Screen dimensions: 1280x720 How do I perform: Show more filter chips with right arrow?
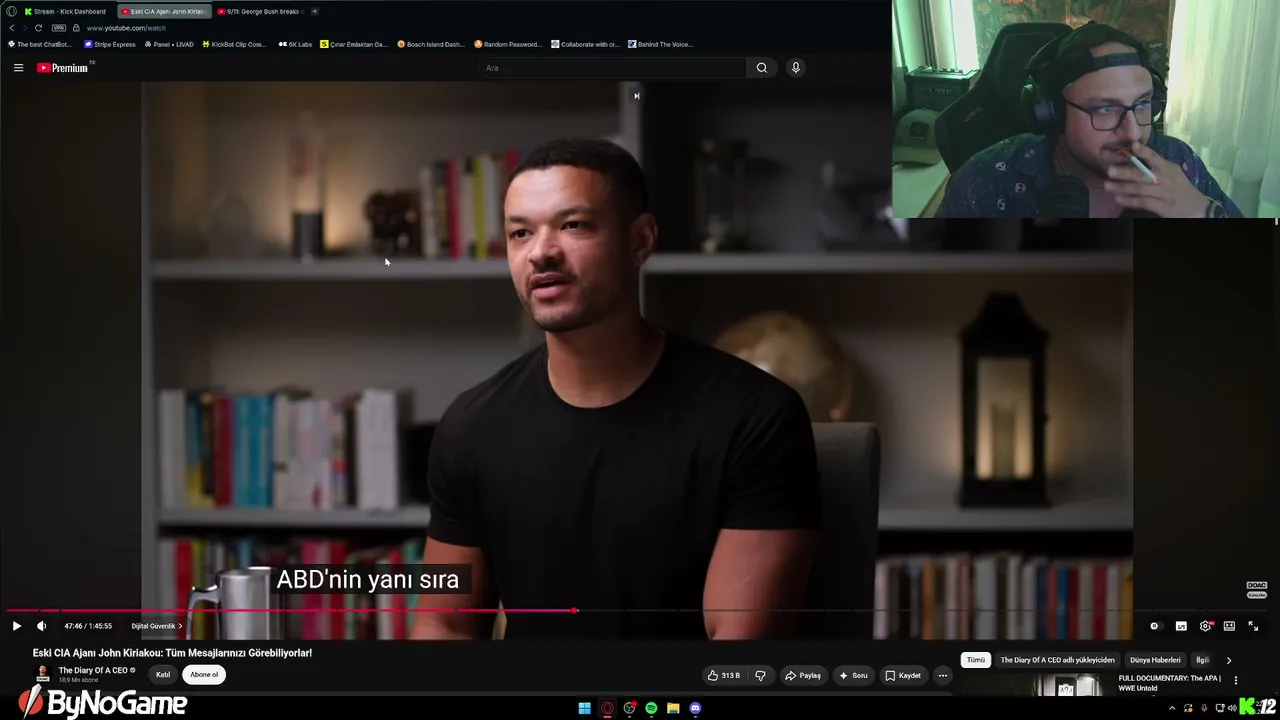coord(1229,660)
